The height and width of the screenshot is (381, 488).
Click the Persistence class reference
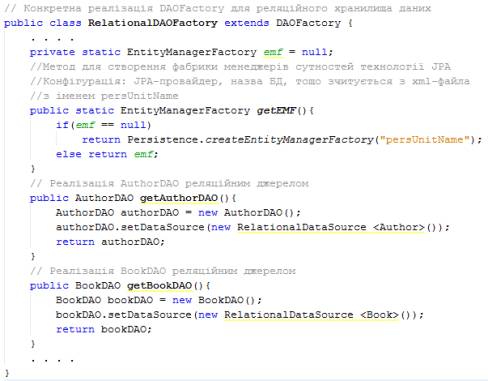pyautogui.click(x=163, y=140)
